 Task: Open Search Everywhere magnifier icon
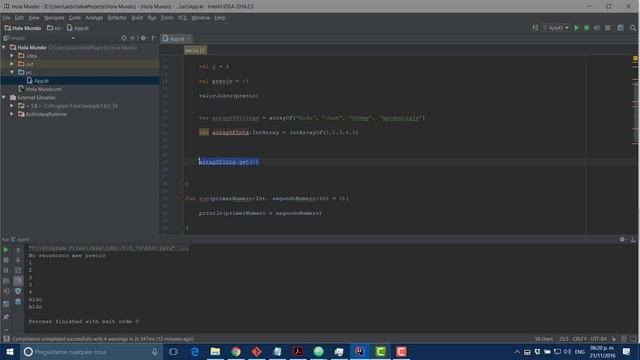[633, 28]
